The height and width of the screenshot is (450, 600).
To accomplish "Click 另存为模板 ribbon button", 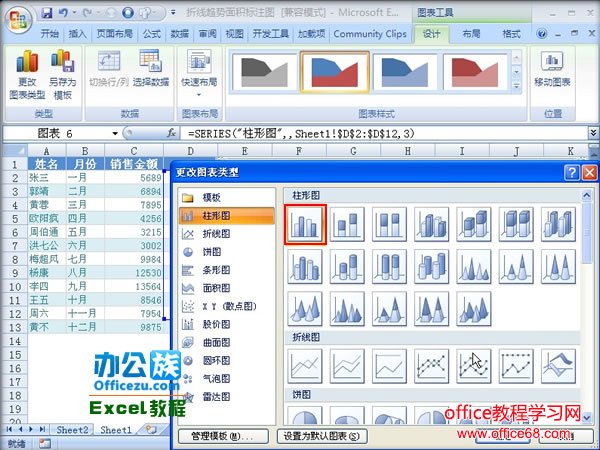I will (x=62, y=75).
